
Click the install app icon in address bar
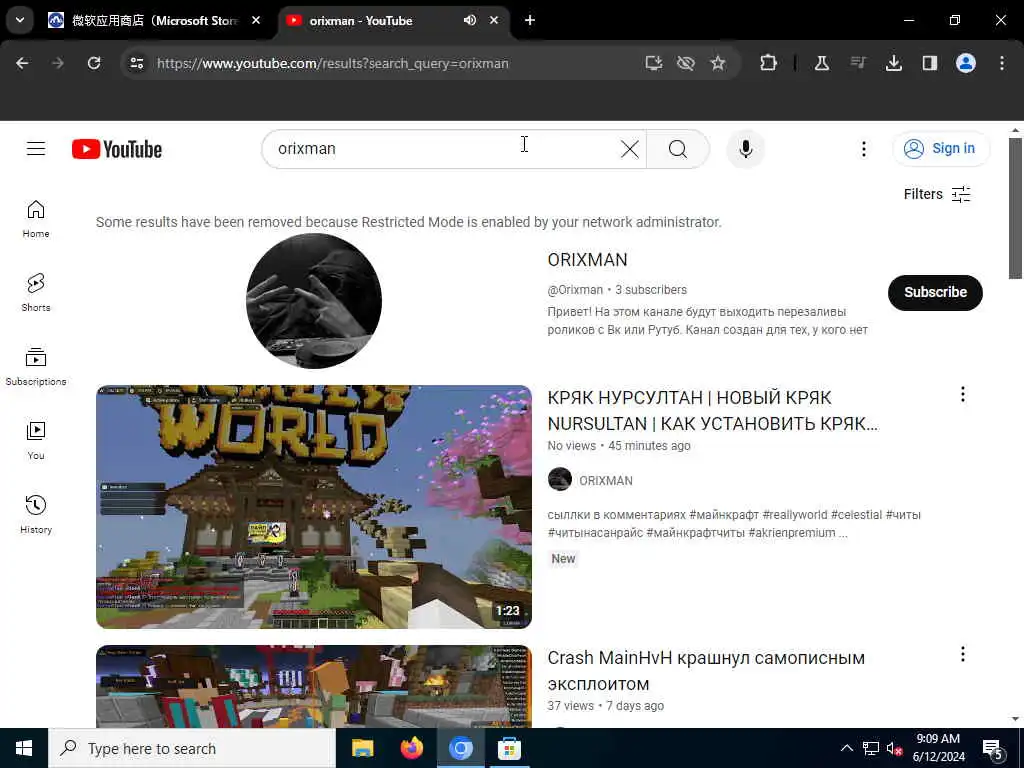[654, 63]
